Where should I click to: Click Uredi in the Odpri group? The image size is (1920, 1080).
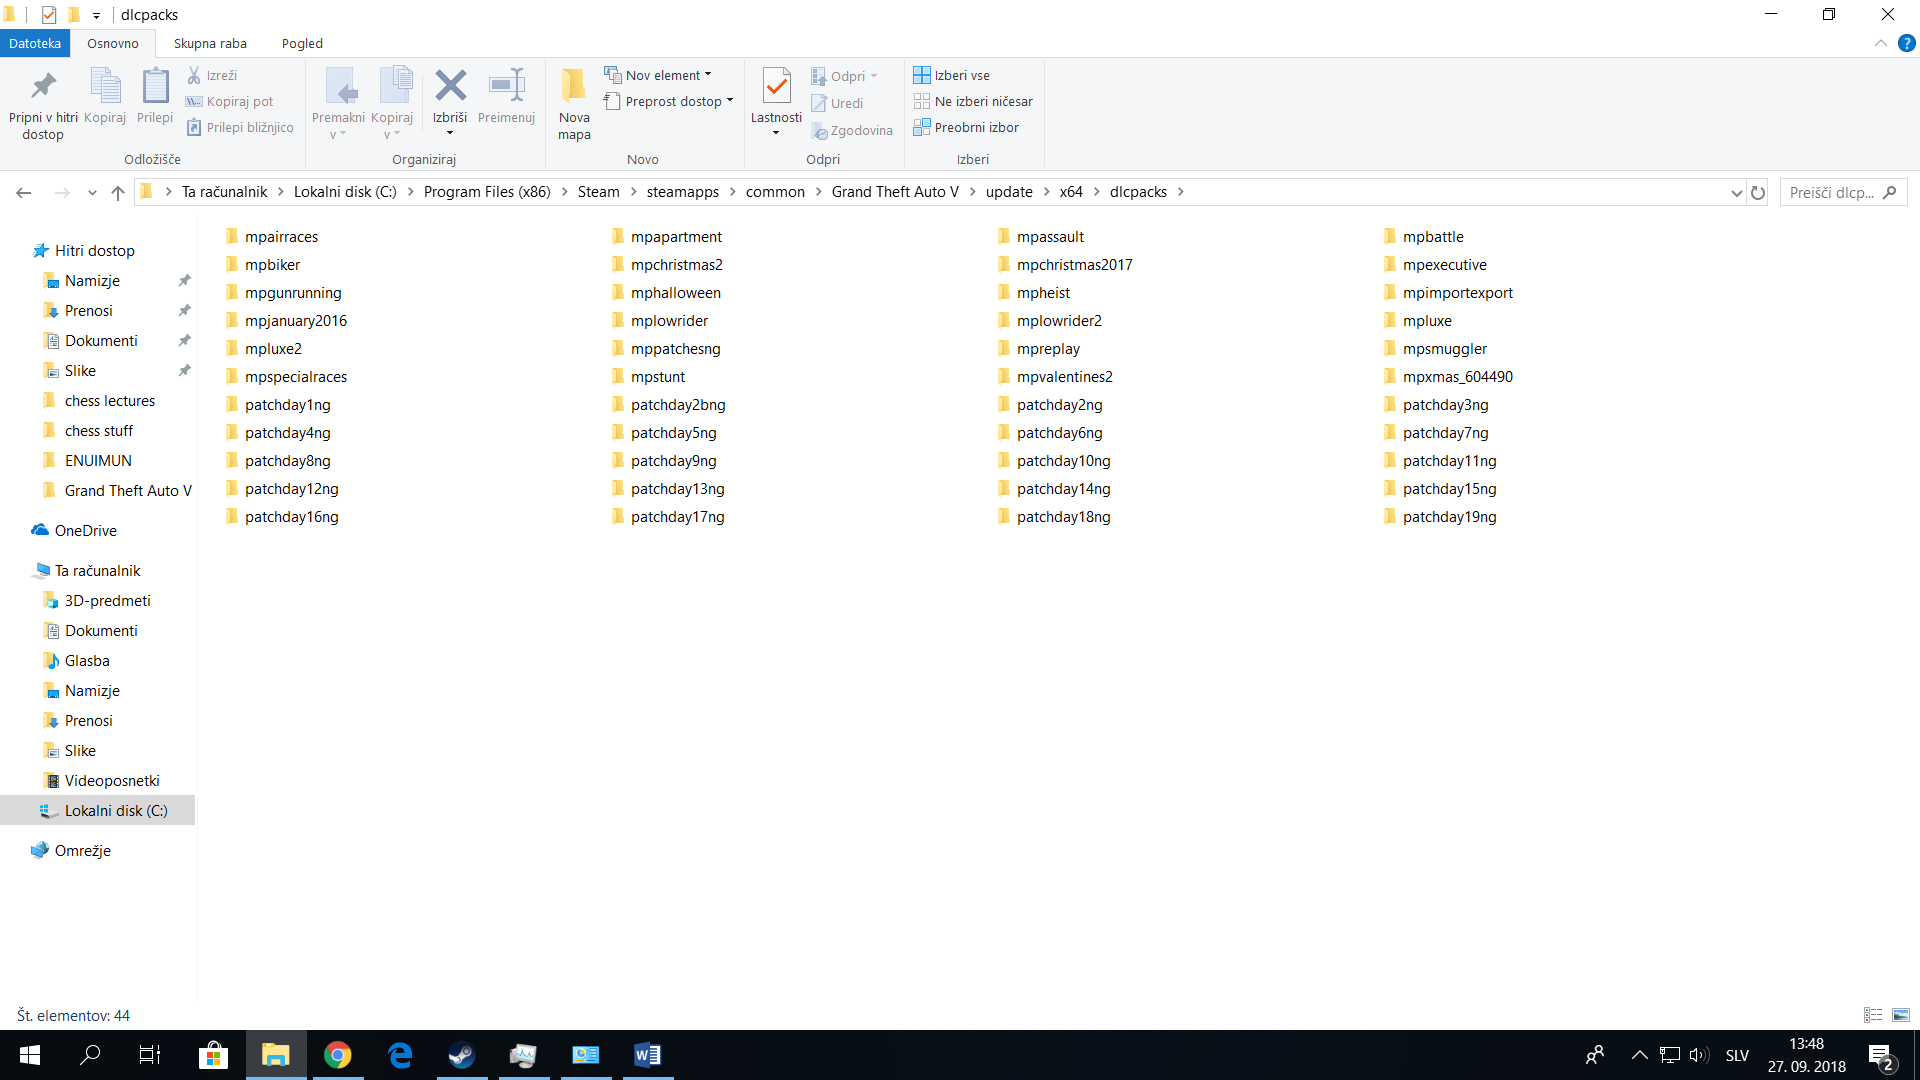point(837,103)
